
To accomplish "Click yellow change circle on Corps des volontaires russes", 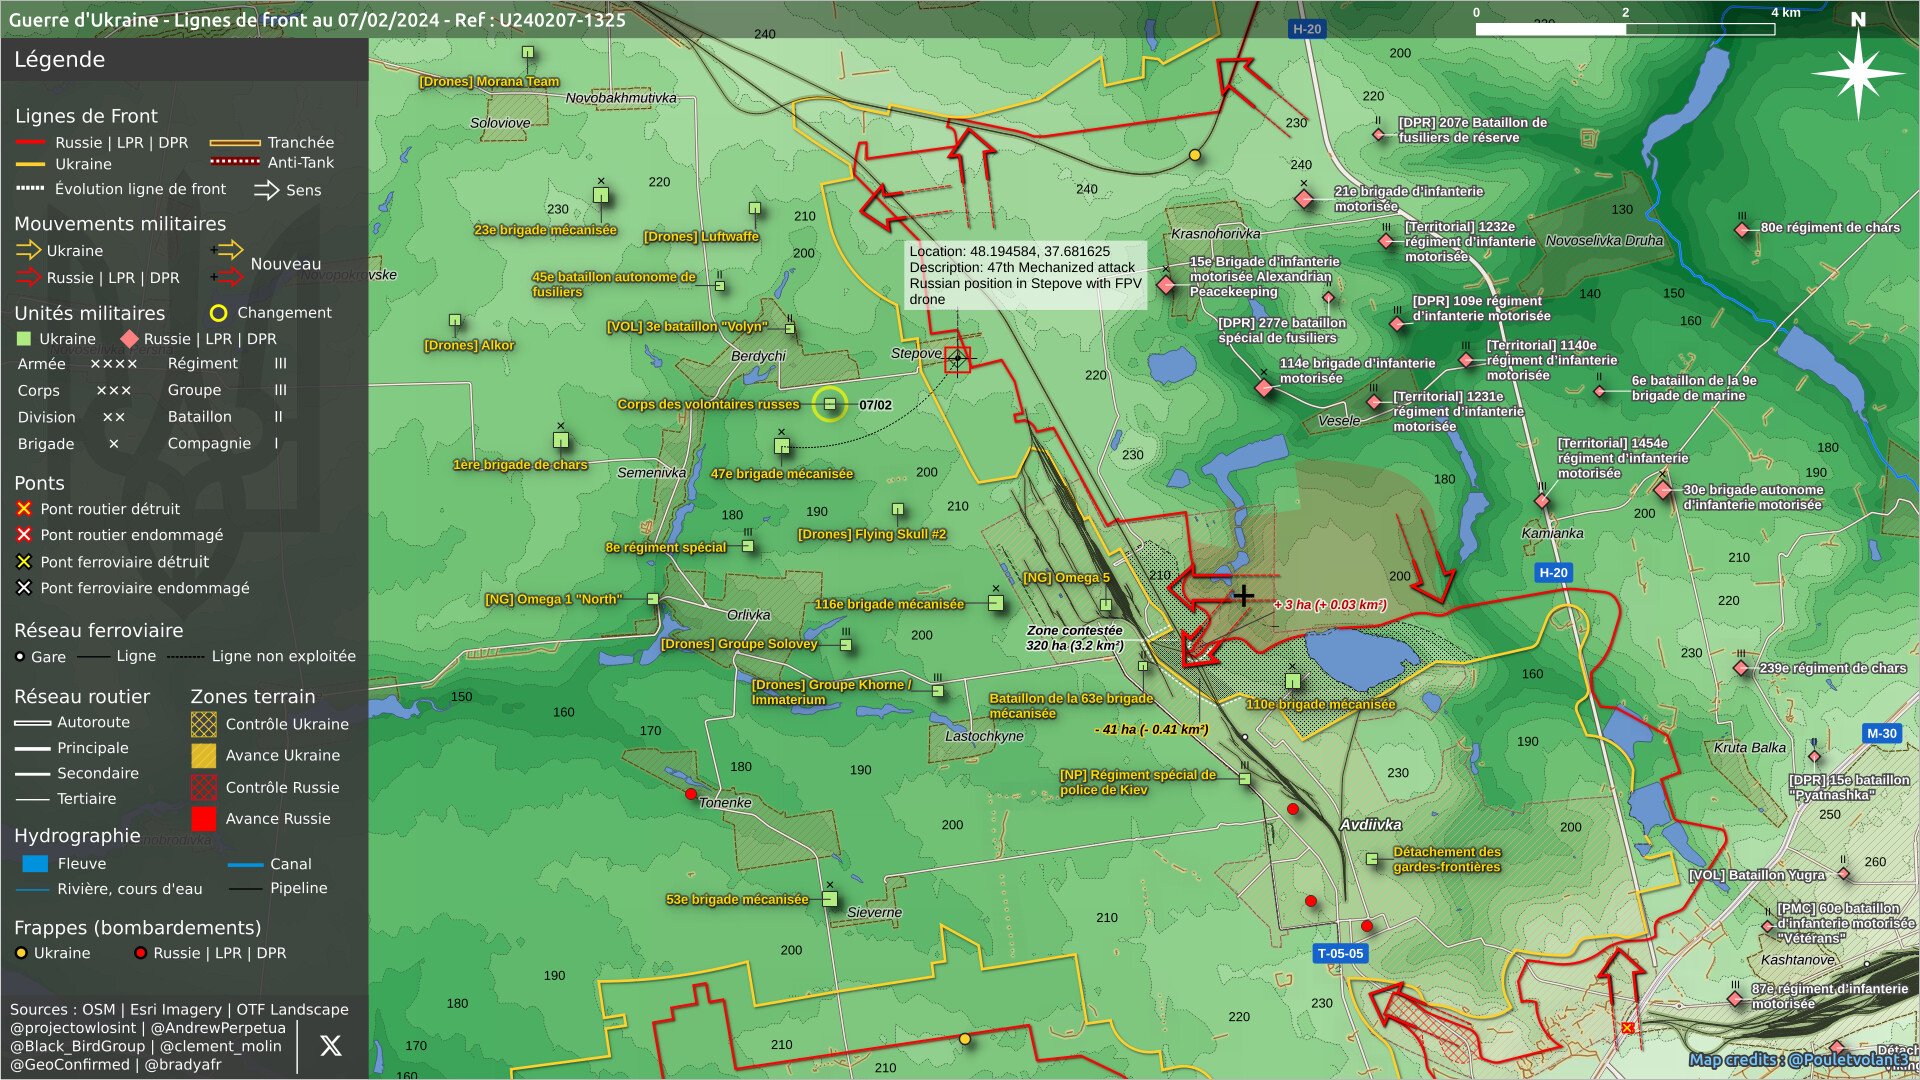I will [829, 404].
